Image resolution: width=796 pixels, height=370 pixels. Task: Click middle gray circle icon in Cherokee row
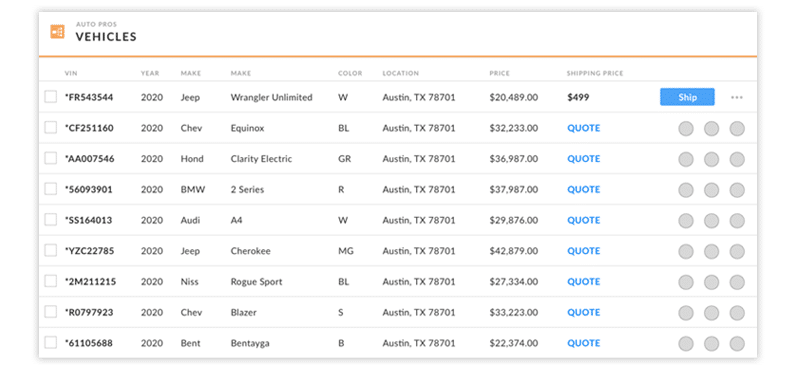(711, 252)
